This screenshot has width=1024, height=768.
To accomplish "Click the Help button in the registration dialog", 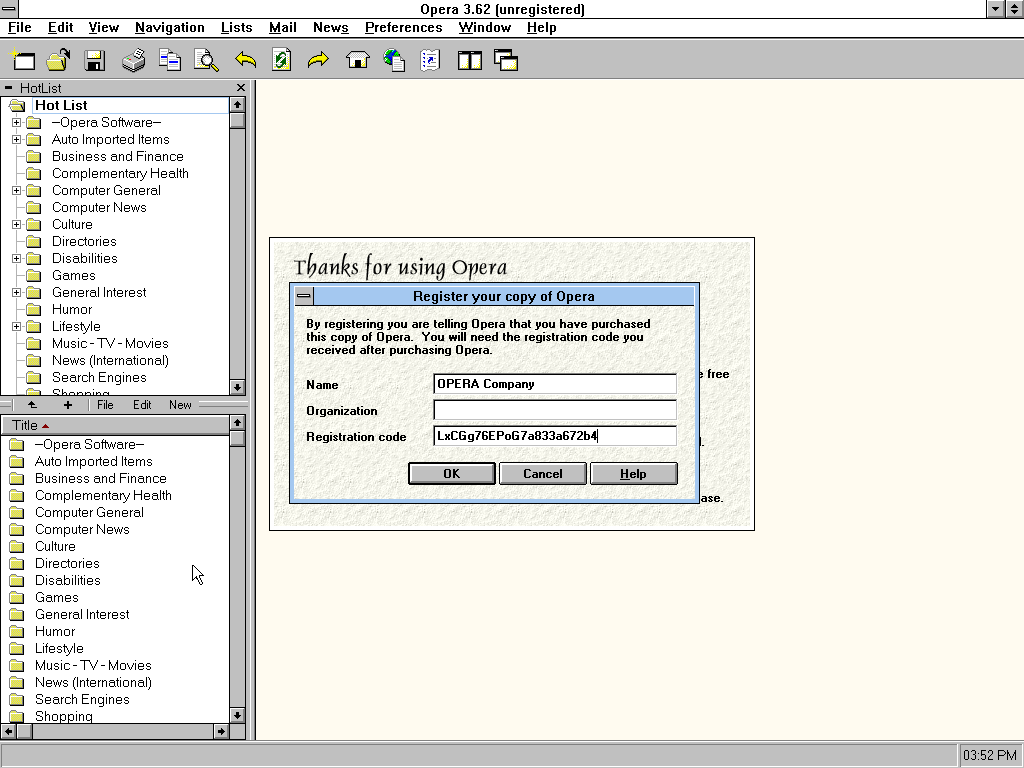I will click(x=633, y=473).
